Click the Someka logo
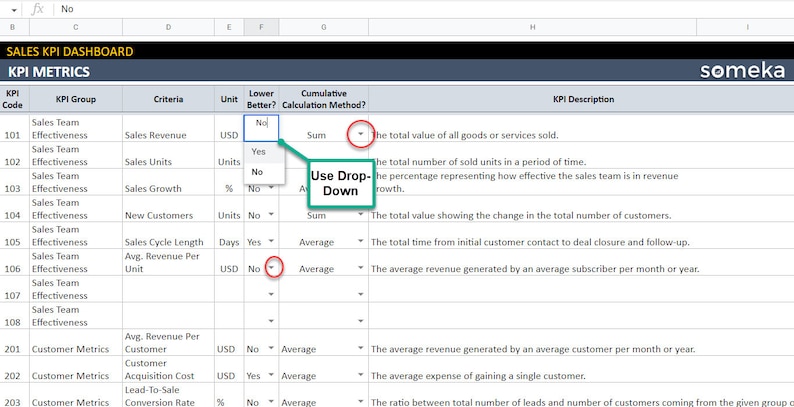This screenshot has width=794, height=407. (x=742, y=71)
